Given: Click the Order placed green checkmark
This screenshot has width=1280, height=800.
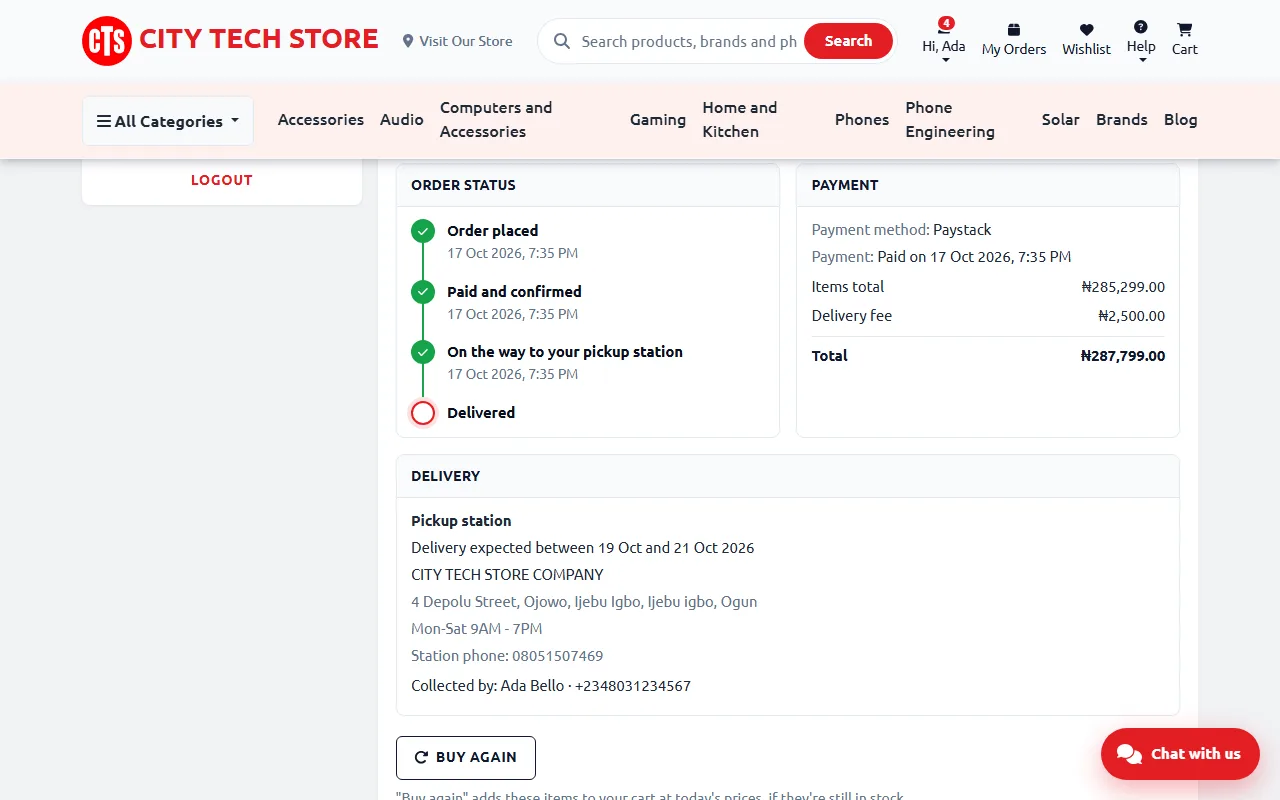Looking at the screenshot, I should [423, 231].
